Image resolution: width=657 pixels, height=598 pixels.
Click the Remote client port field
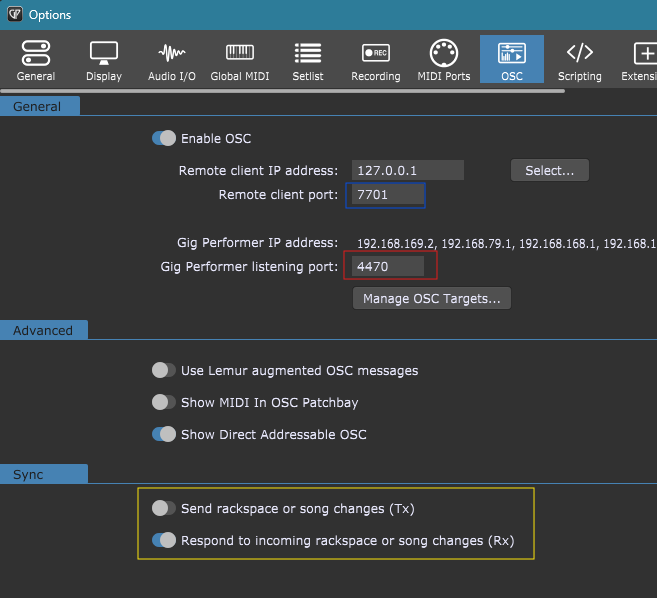click(x=385, y=195)
